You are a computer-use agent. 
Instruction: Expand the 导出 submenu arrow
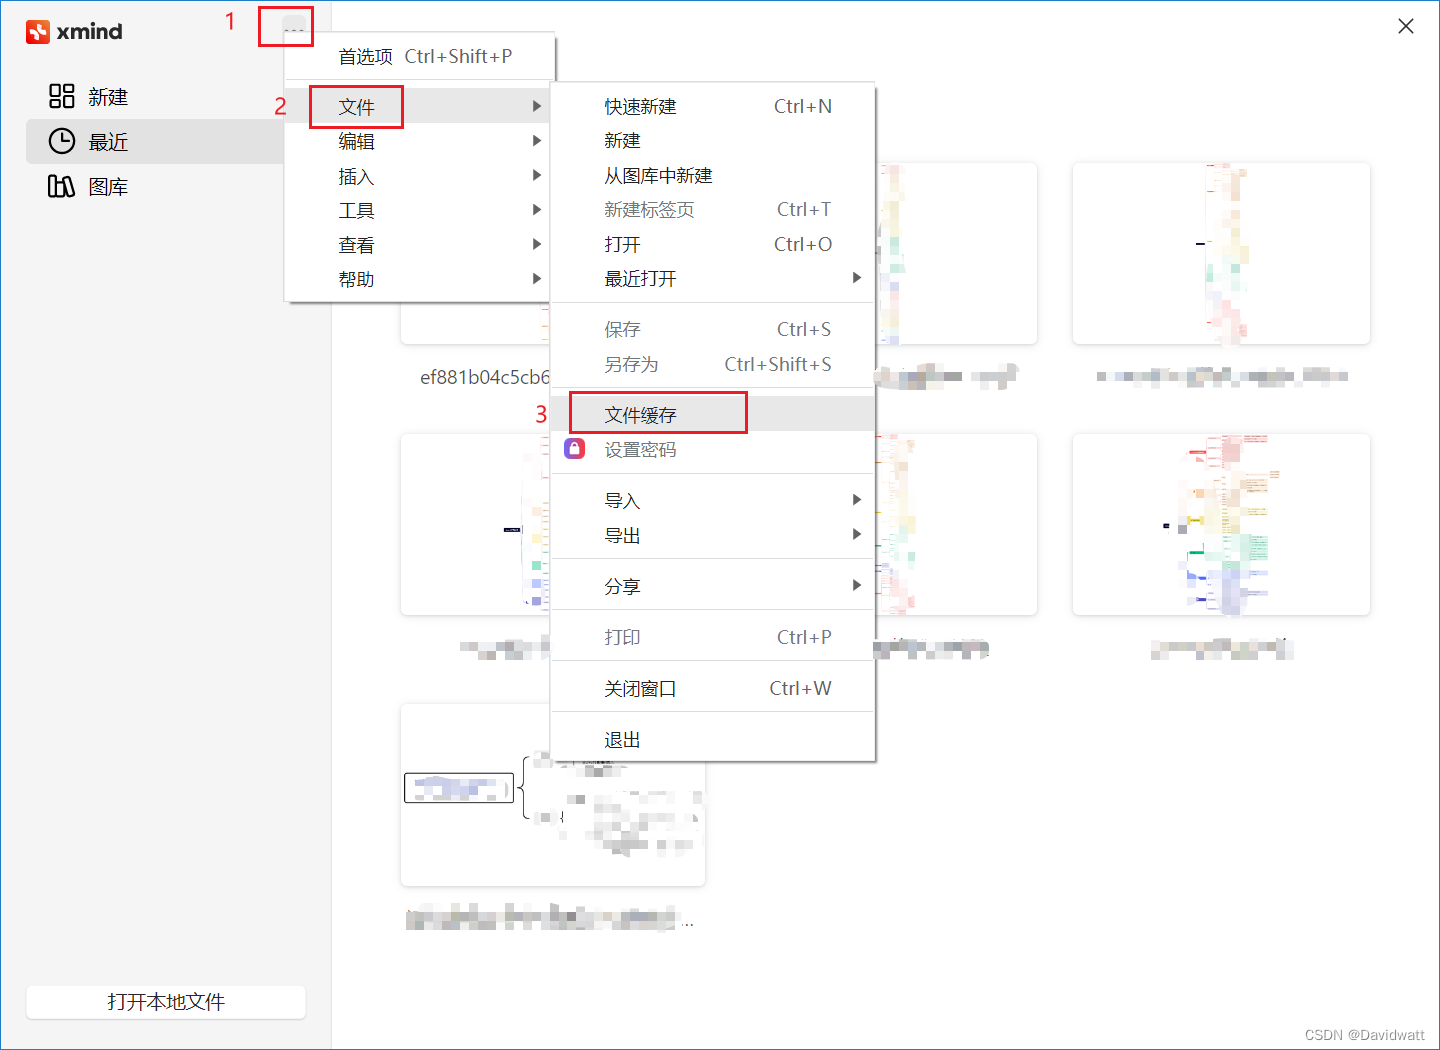857,535
